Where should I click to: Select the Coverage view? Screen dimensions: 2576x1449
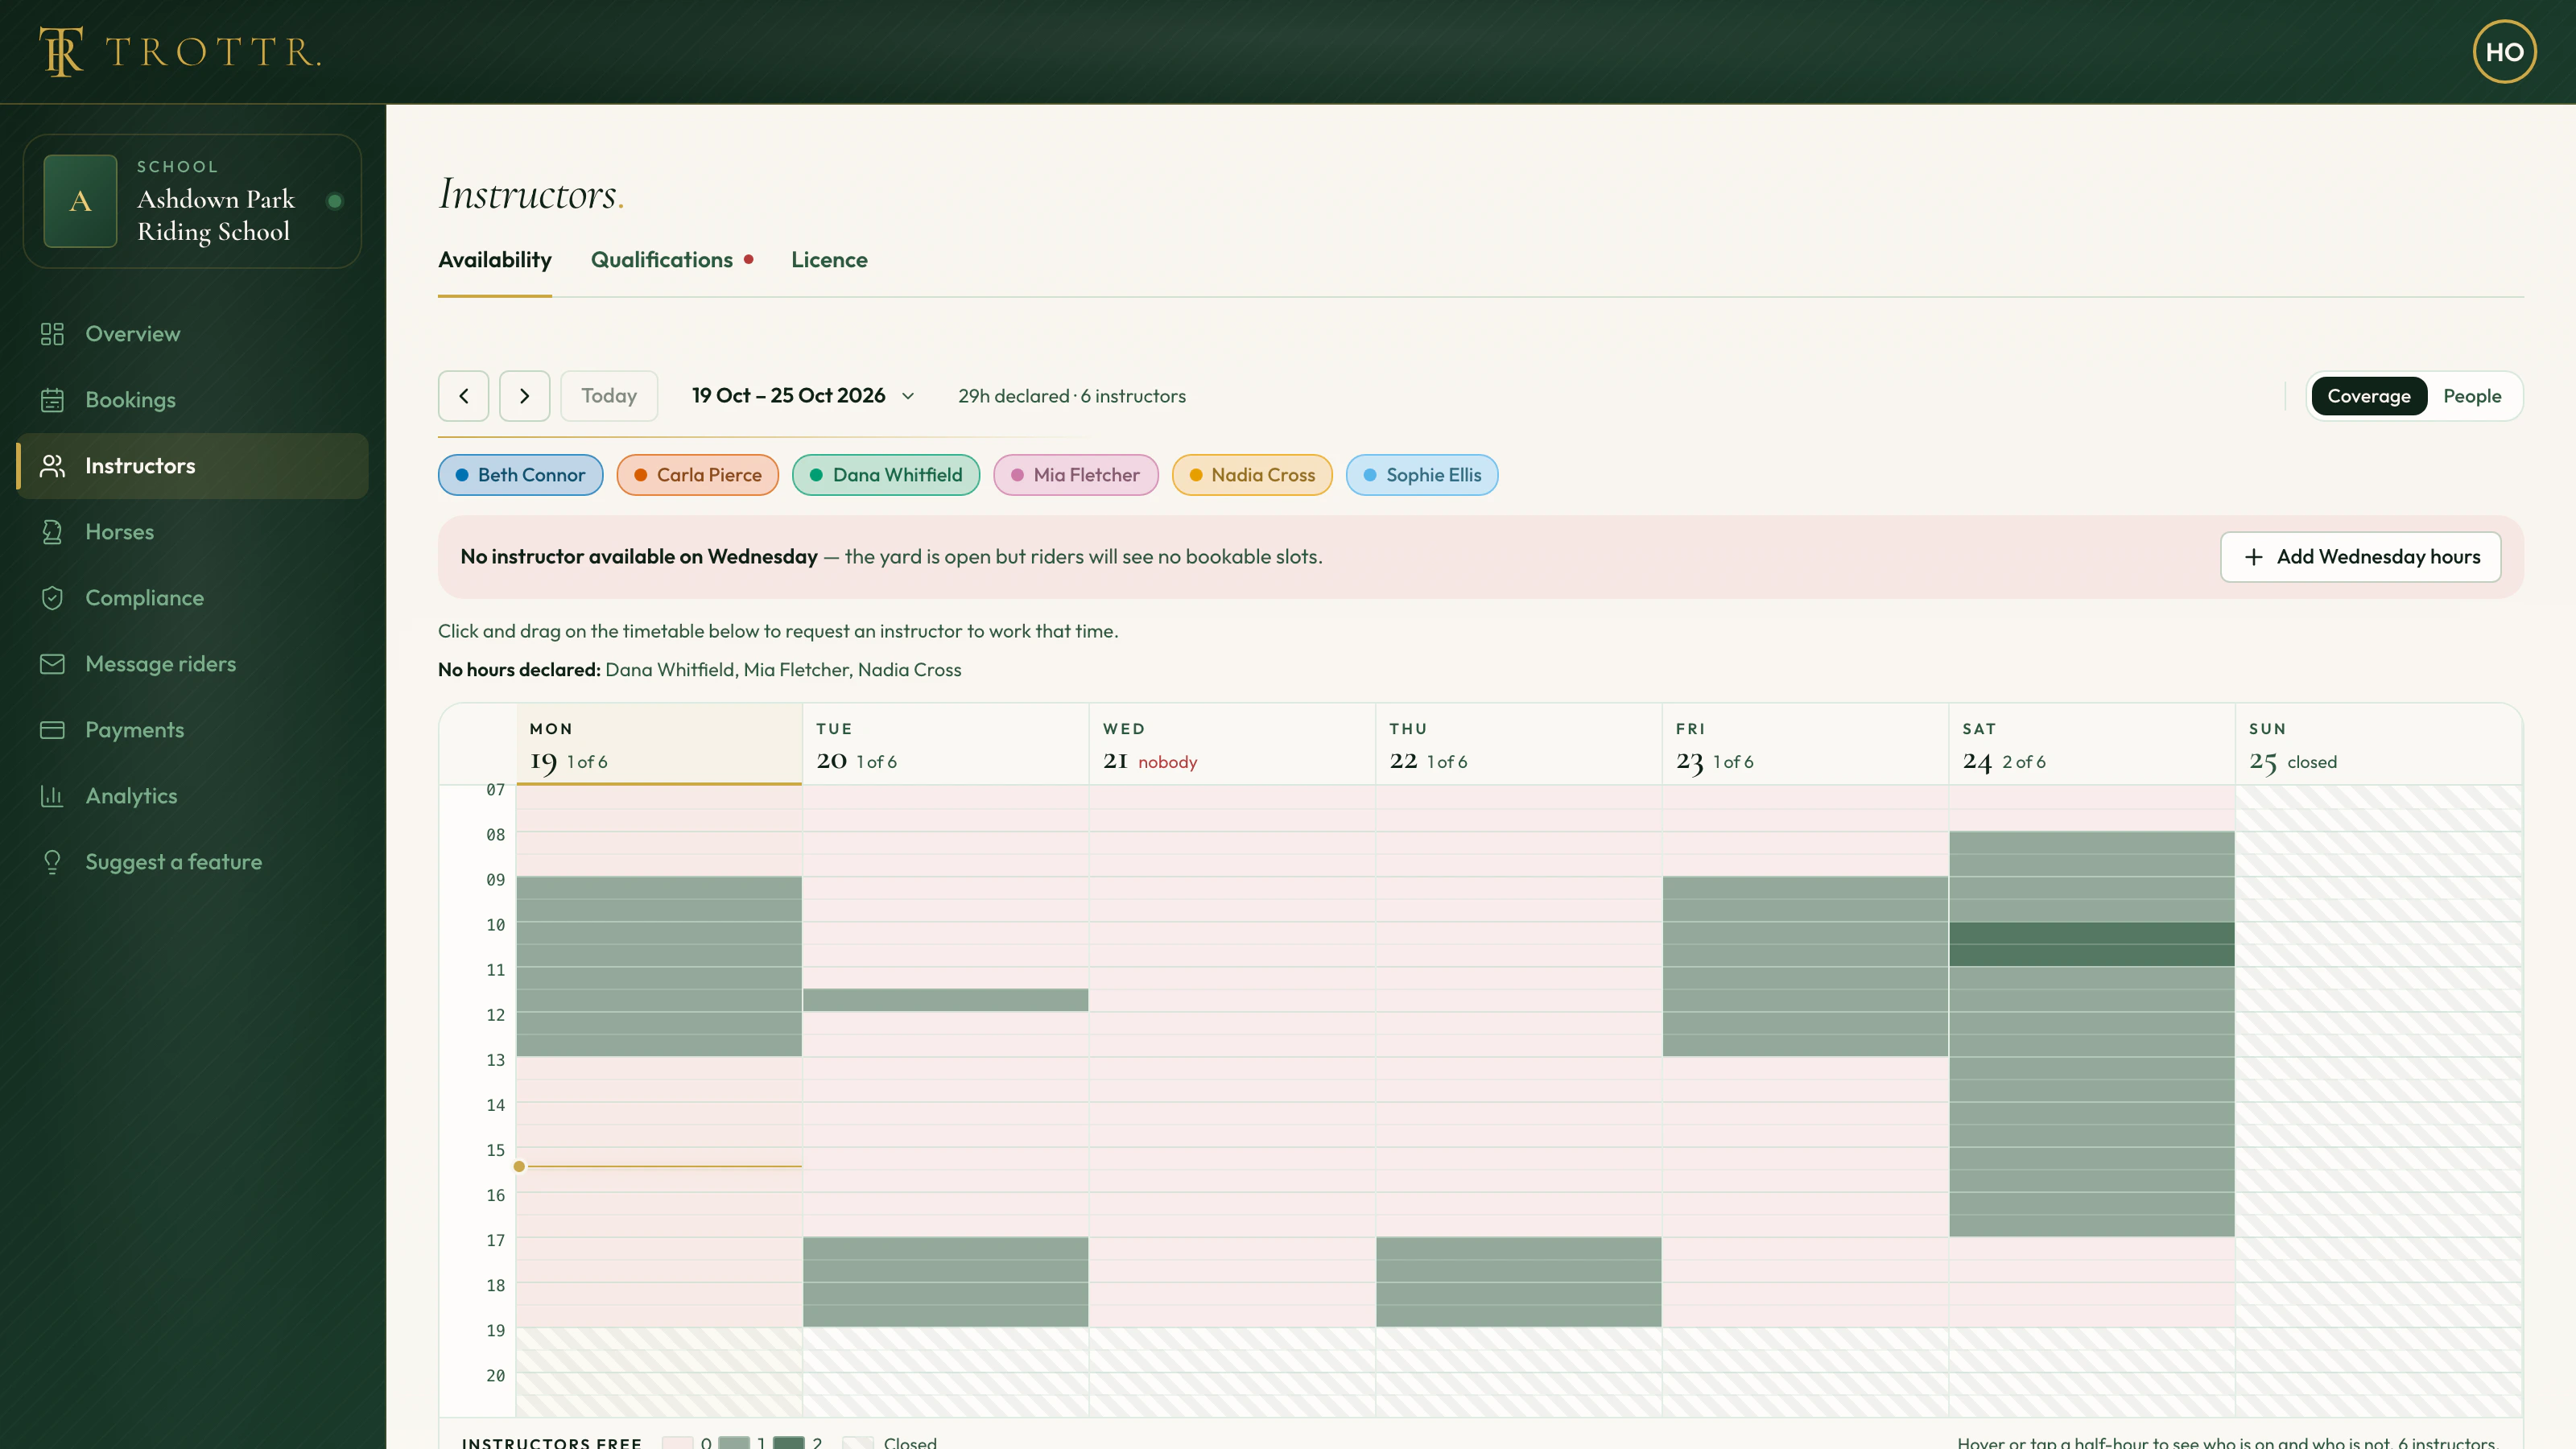[x=2368, y=396]
